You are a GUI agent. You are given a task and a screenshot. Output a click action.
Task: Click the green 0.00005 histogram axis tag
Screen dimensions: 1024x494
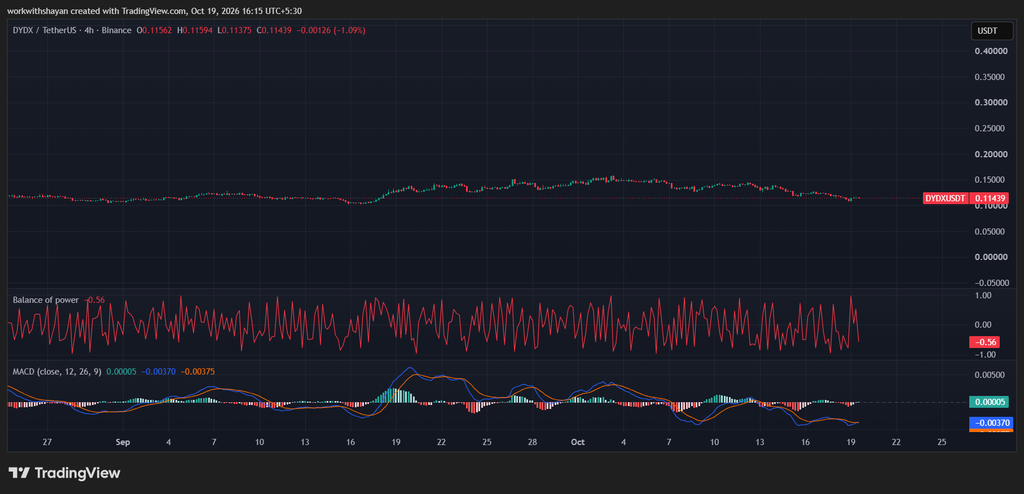(988, 402)
